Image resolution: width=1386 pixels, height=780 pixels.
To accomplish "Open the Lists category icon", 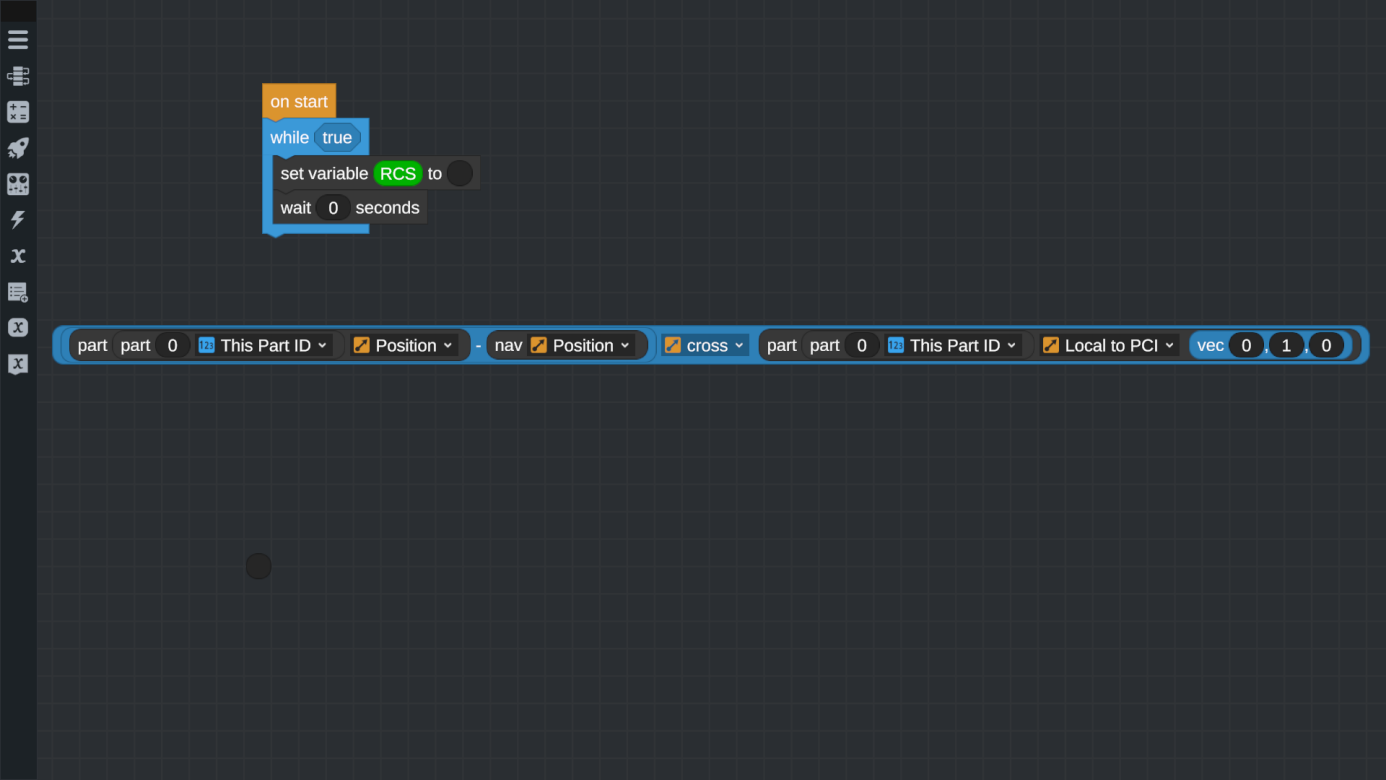I will point(18,292).
